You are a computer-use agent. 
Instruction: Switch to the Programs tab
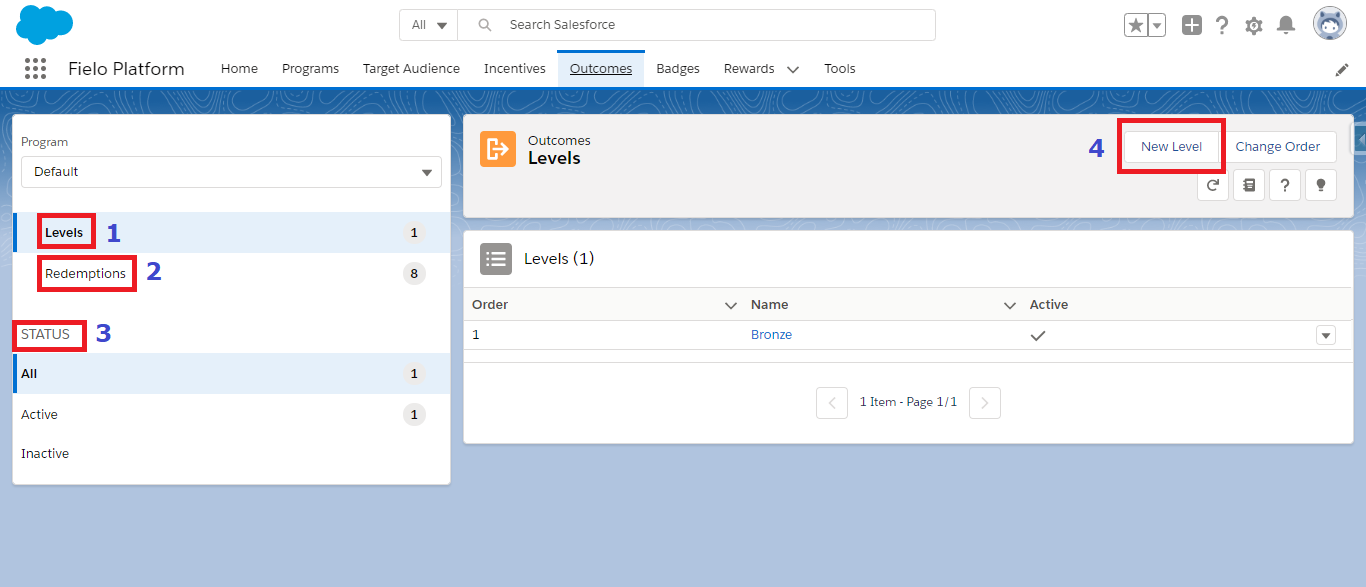[x=310, y=69]
